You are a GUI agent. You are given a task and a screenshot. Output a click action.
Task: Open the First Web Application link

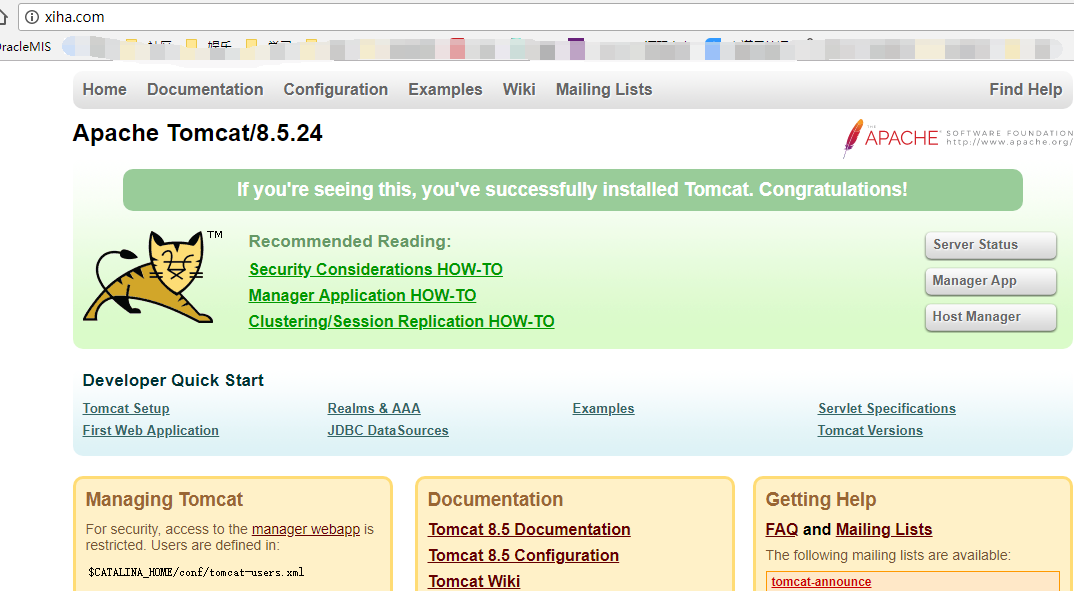tap(151, 431)
